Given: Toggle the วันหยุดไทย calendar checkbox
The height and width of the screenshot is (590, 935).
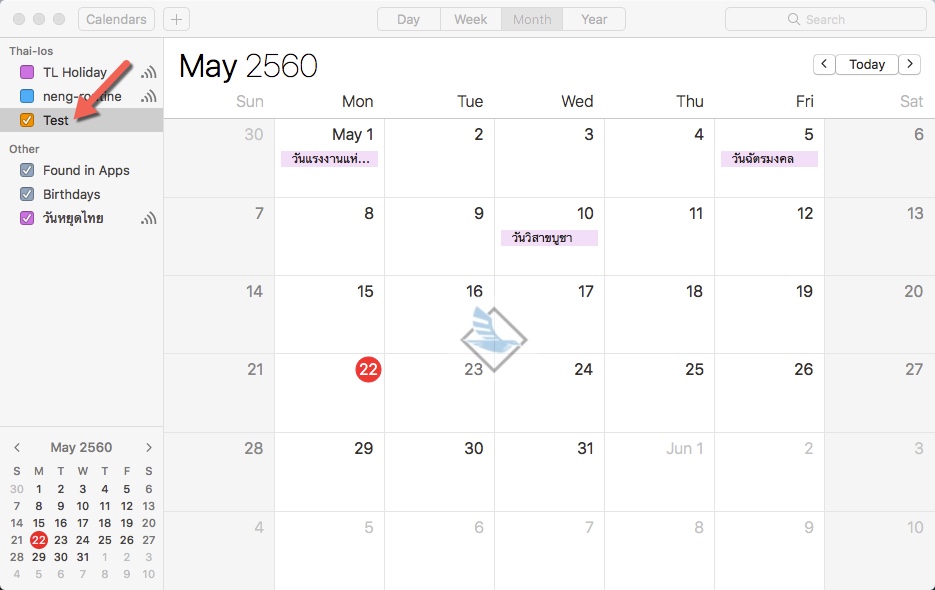Looking at the screenshot, I should (27, 218).
